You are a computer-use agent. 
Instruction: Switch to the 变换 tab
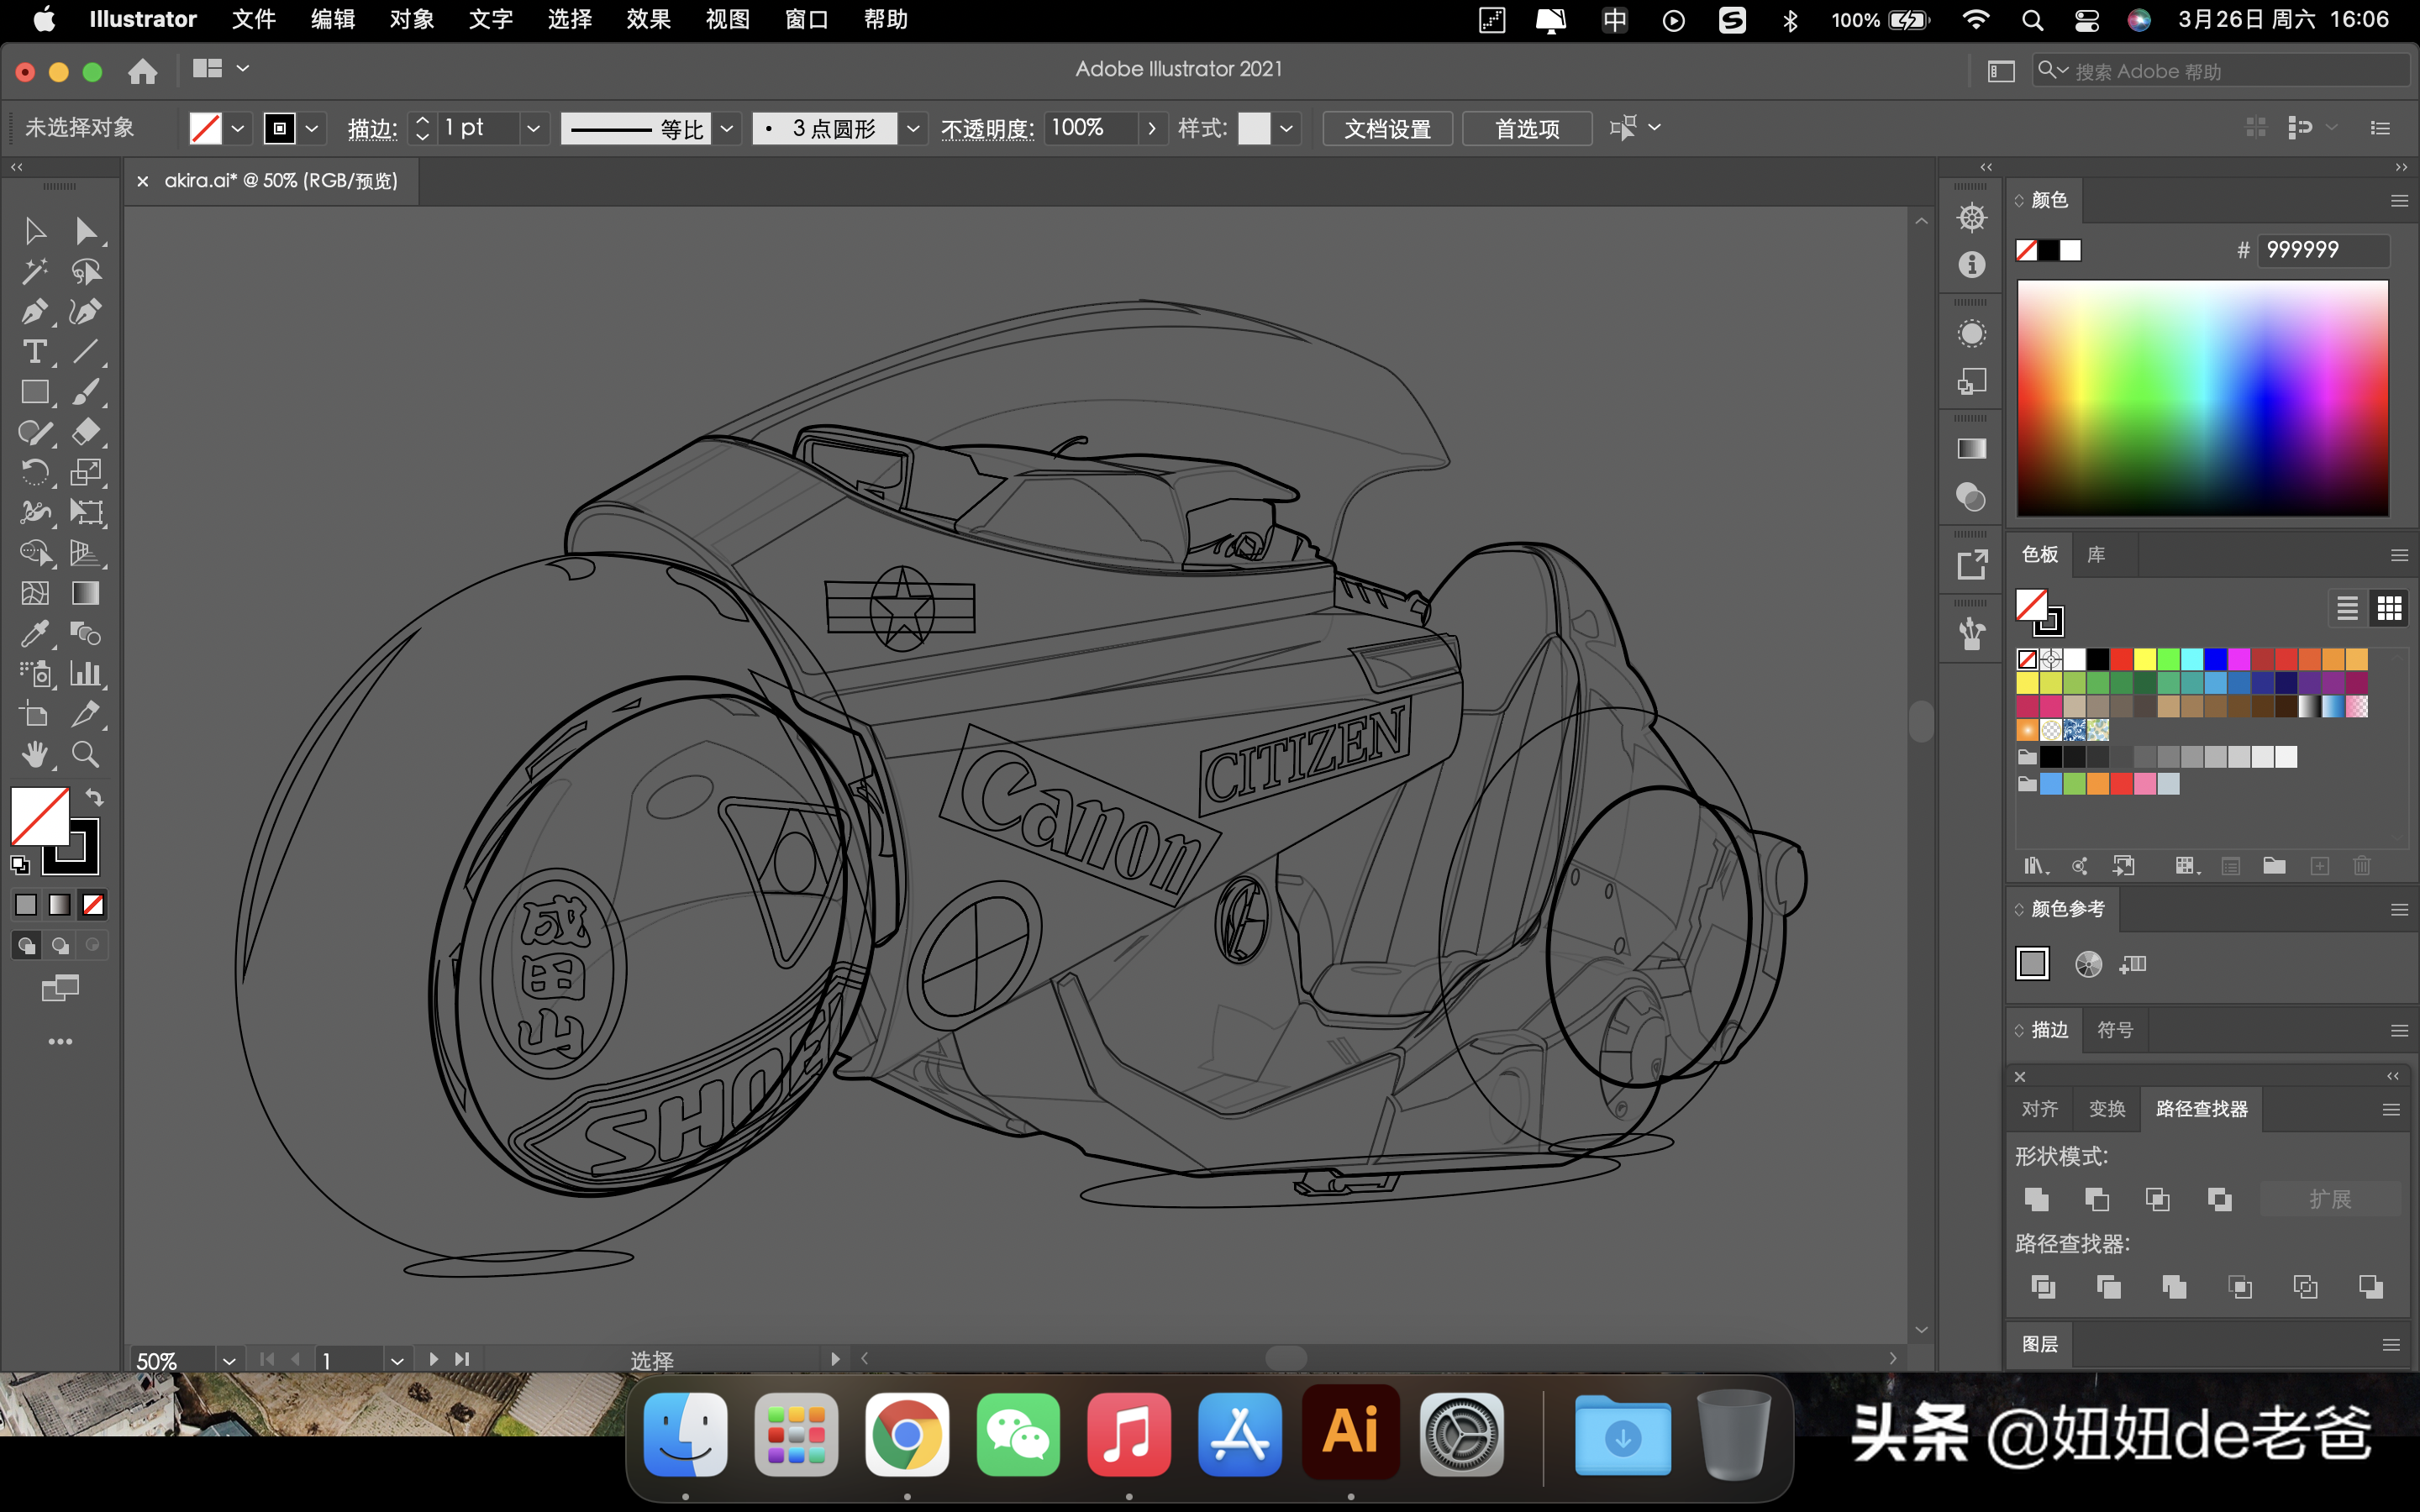click(2107, 1108)
